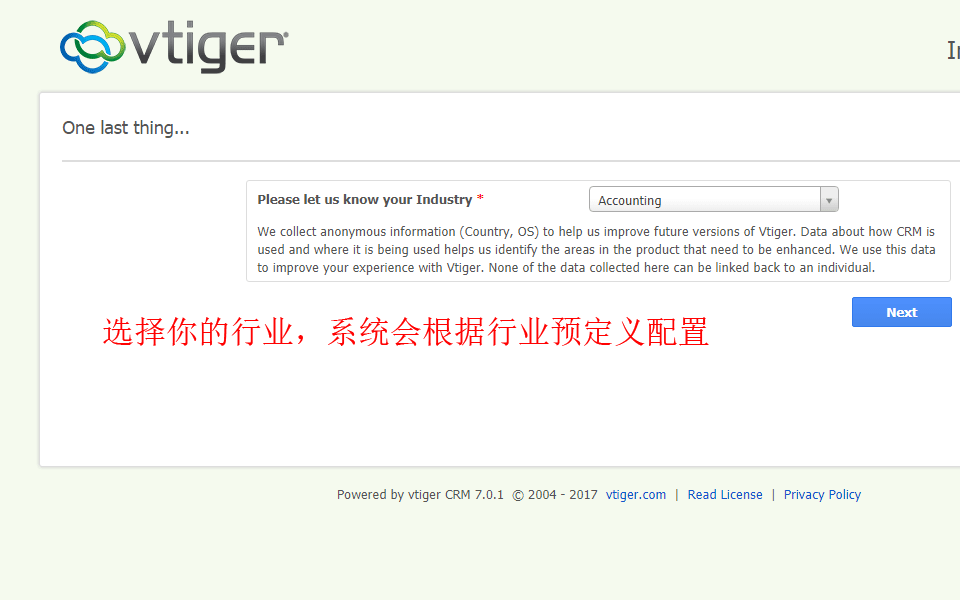Image resolution: width=960 pixels, height=600 pixels.
Task: Click the separator between vtiger.com and Read License
Action: pyautogui.click(x=677, y=495)
